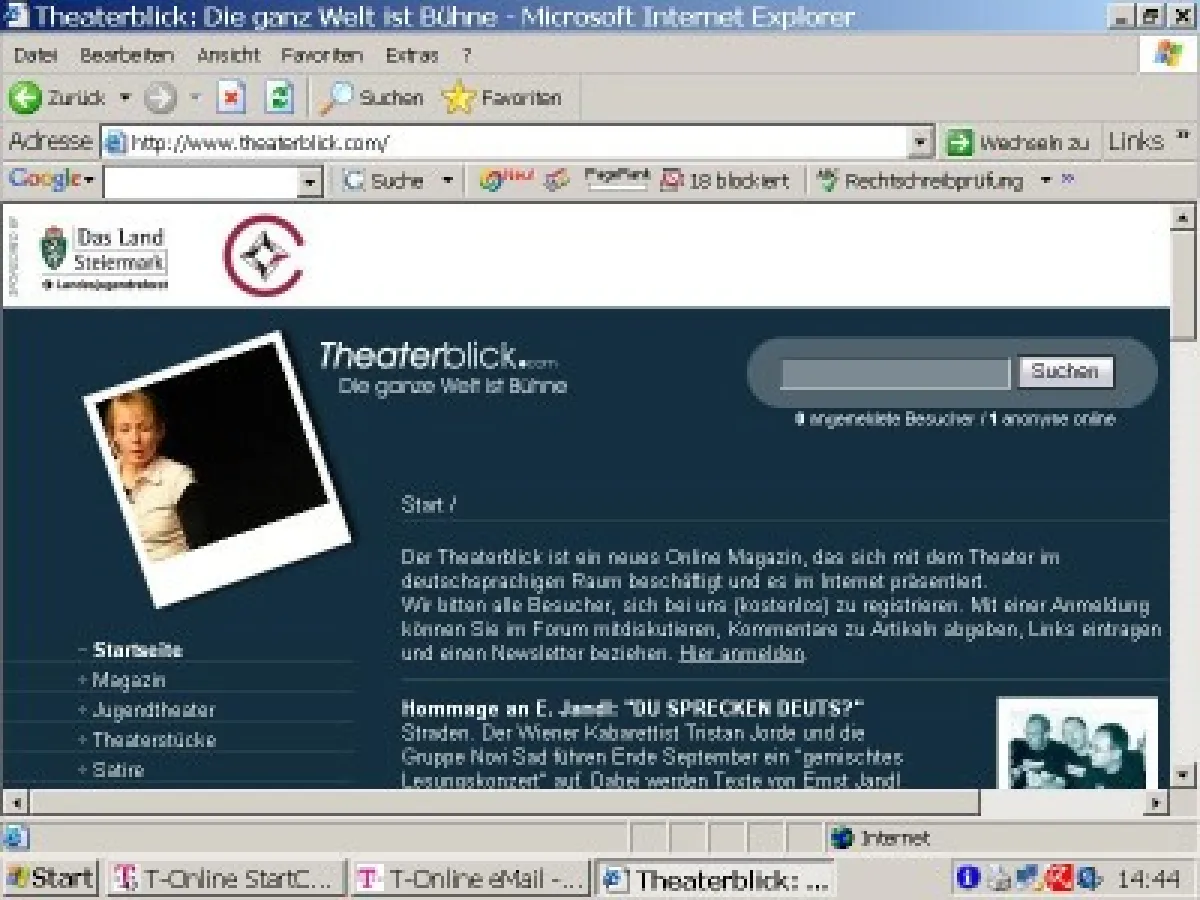
Task: Open the Extras menu
Action: [411, 56]
